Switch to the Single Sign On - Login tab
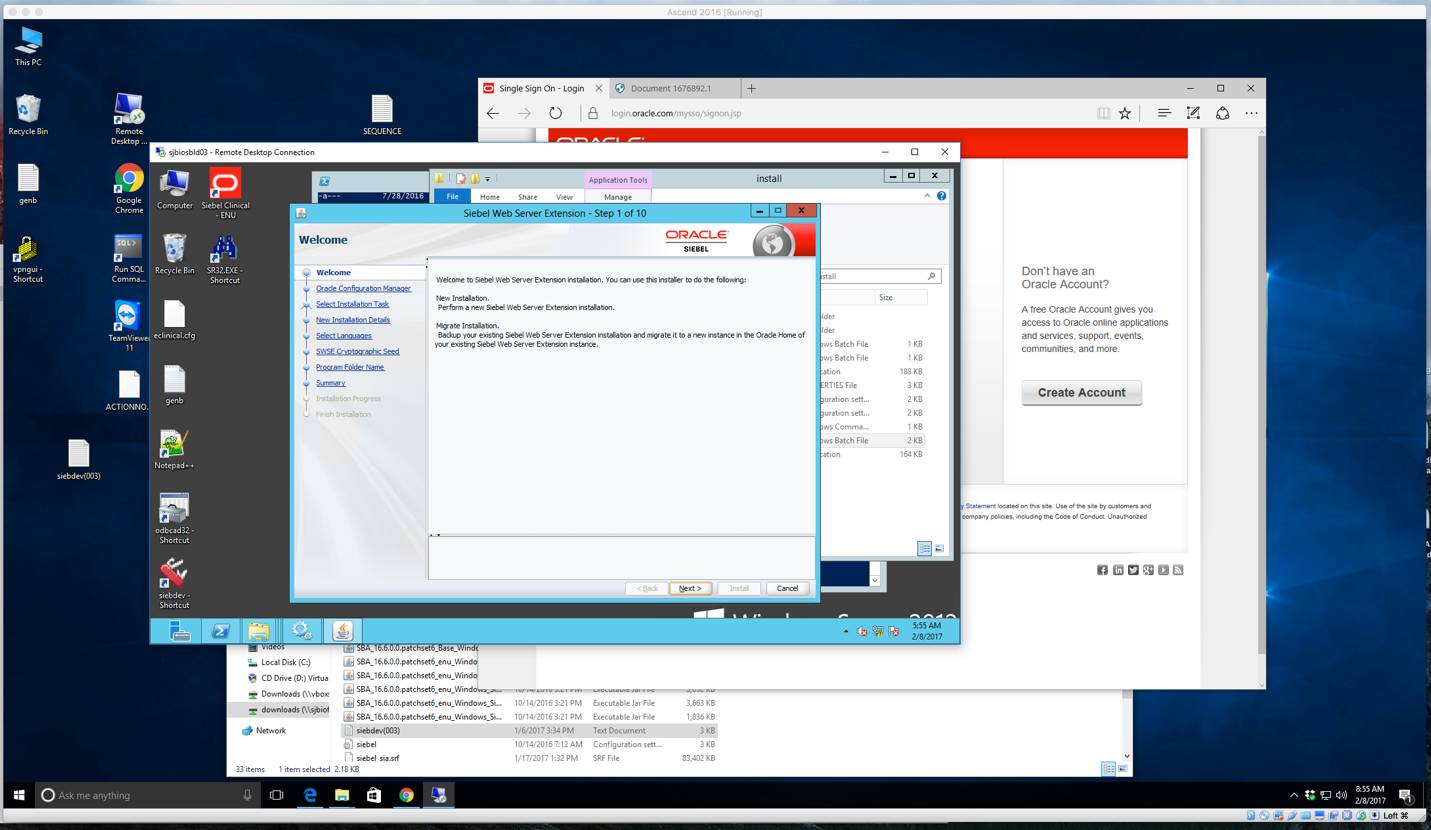 pyautogui.click(x=542, y=88)
